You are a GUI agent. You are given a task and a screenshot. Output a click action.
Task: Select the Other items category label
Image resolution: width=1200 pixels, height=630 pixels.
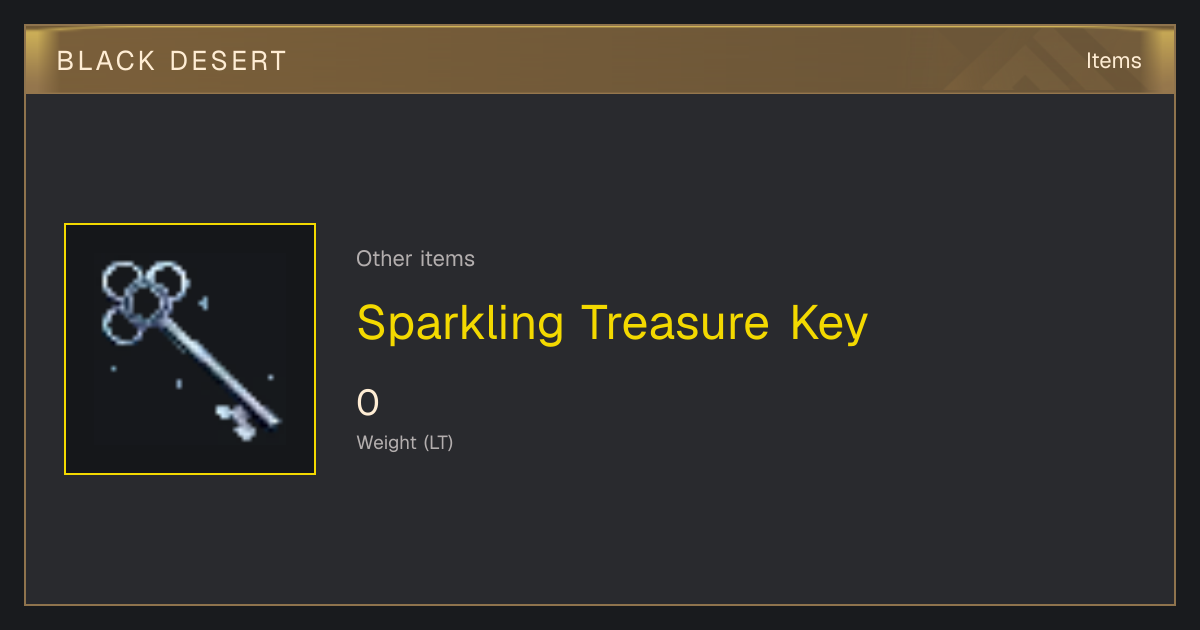[415, 259]
